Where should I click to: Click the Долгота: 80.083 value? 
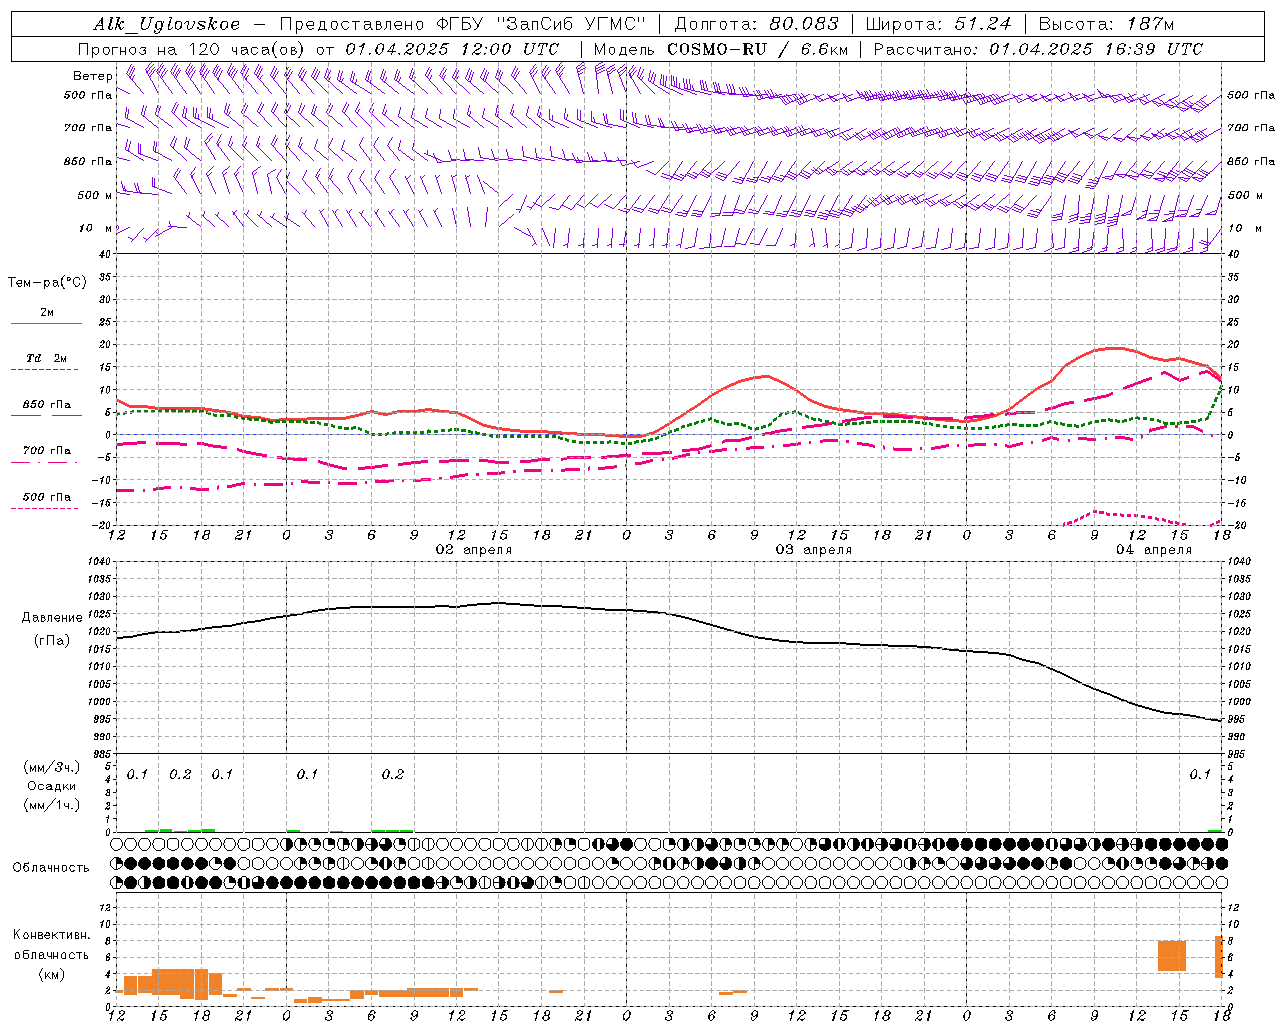point(757,24)
